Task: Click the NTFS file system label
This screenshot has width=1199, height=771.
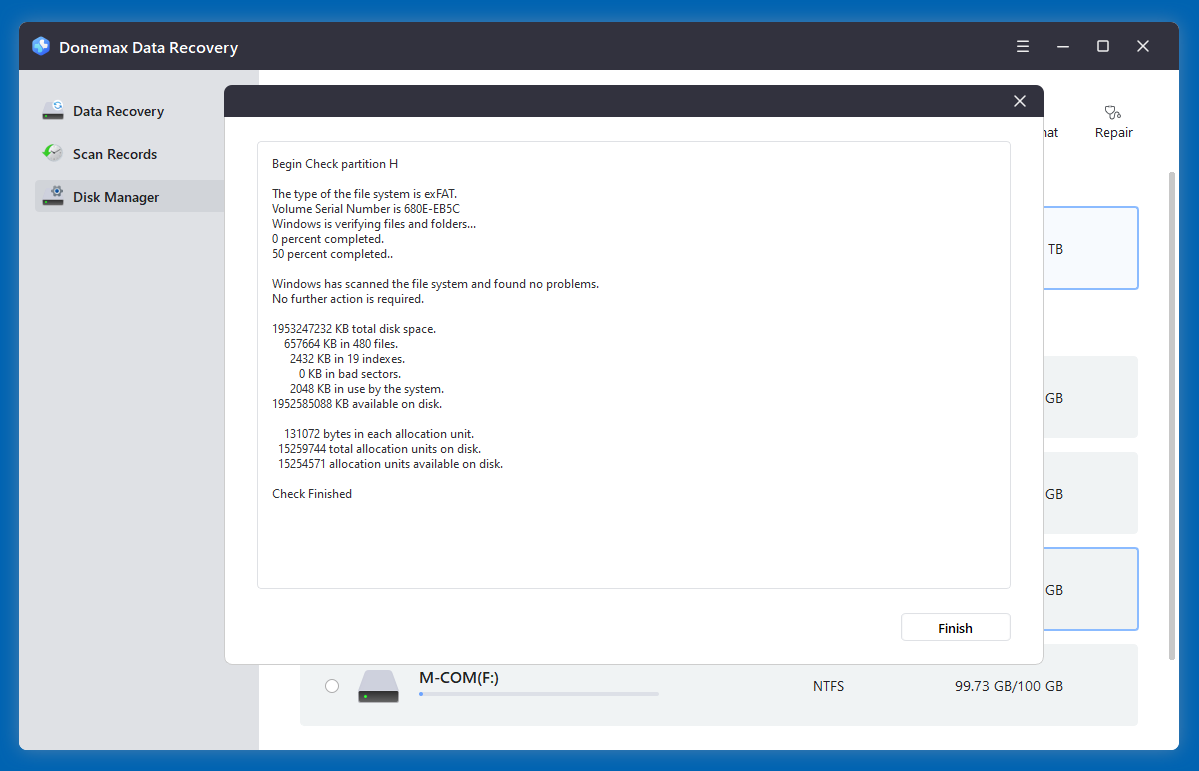Action: coord(828,685)
